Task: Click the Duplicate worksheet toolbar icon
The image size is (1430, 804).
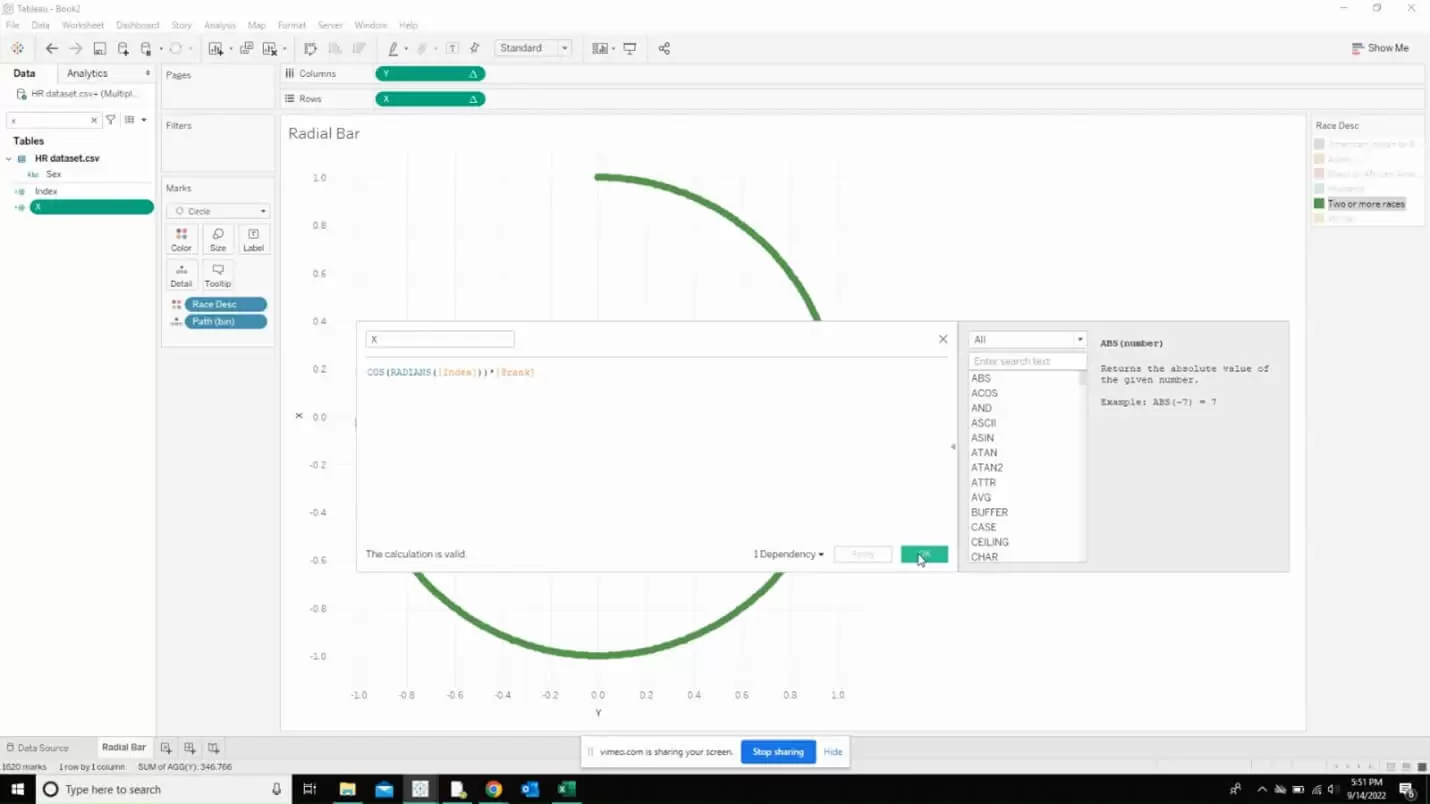Action: (246, 48)
